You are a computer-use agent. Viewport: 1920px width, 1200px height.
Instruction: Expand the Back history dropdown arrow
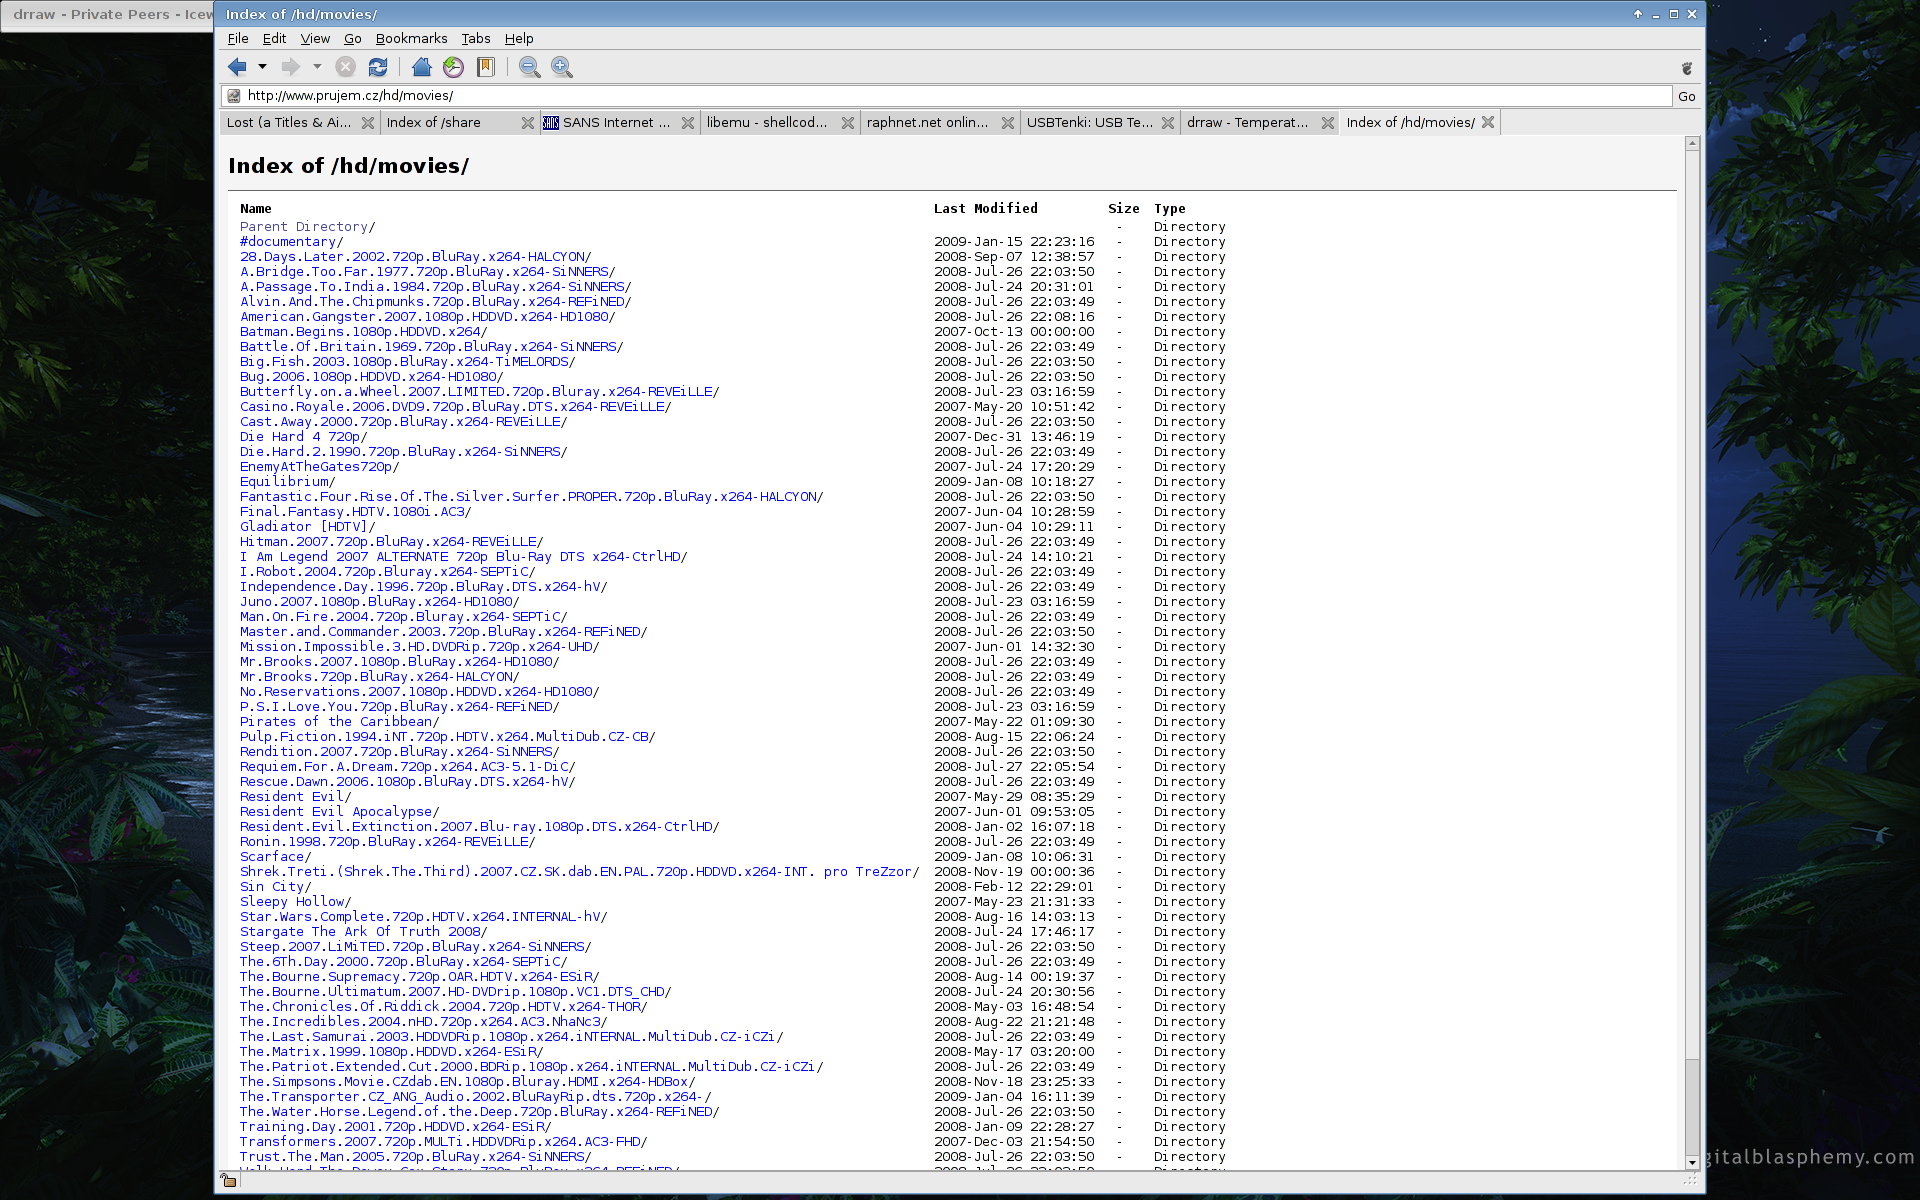coord(262,67)
